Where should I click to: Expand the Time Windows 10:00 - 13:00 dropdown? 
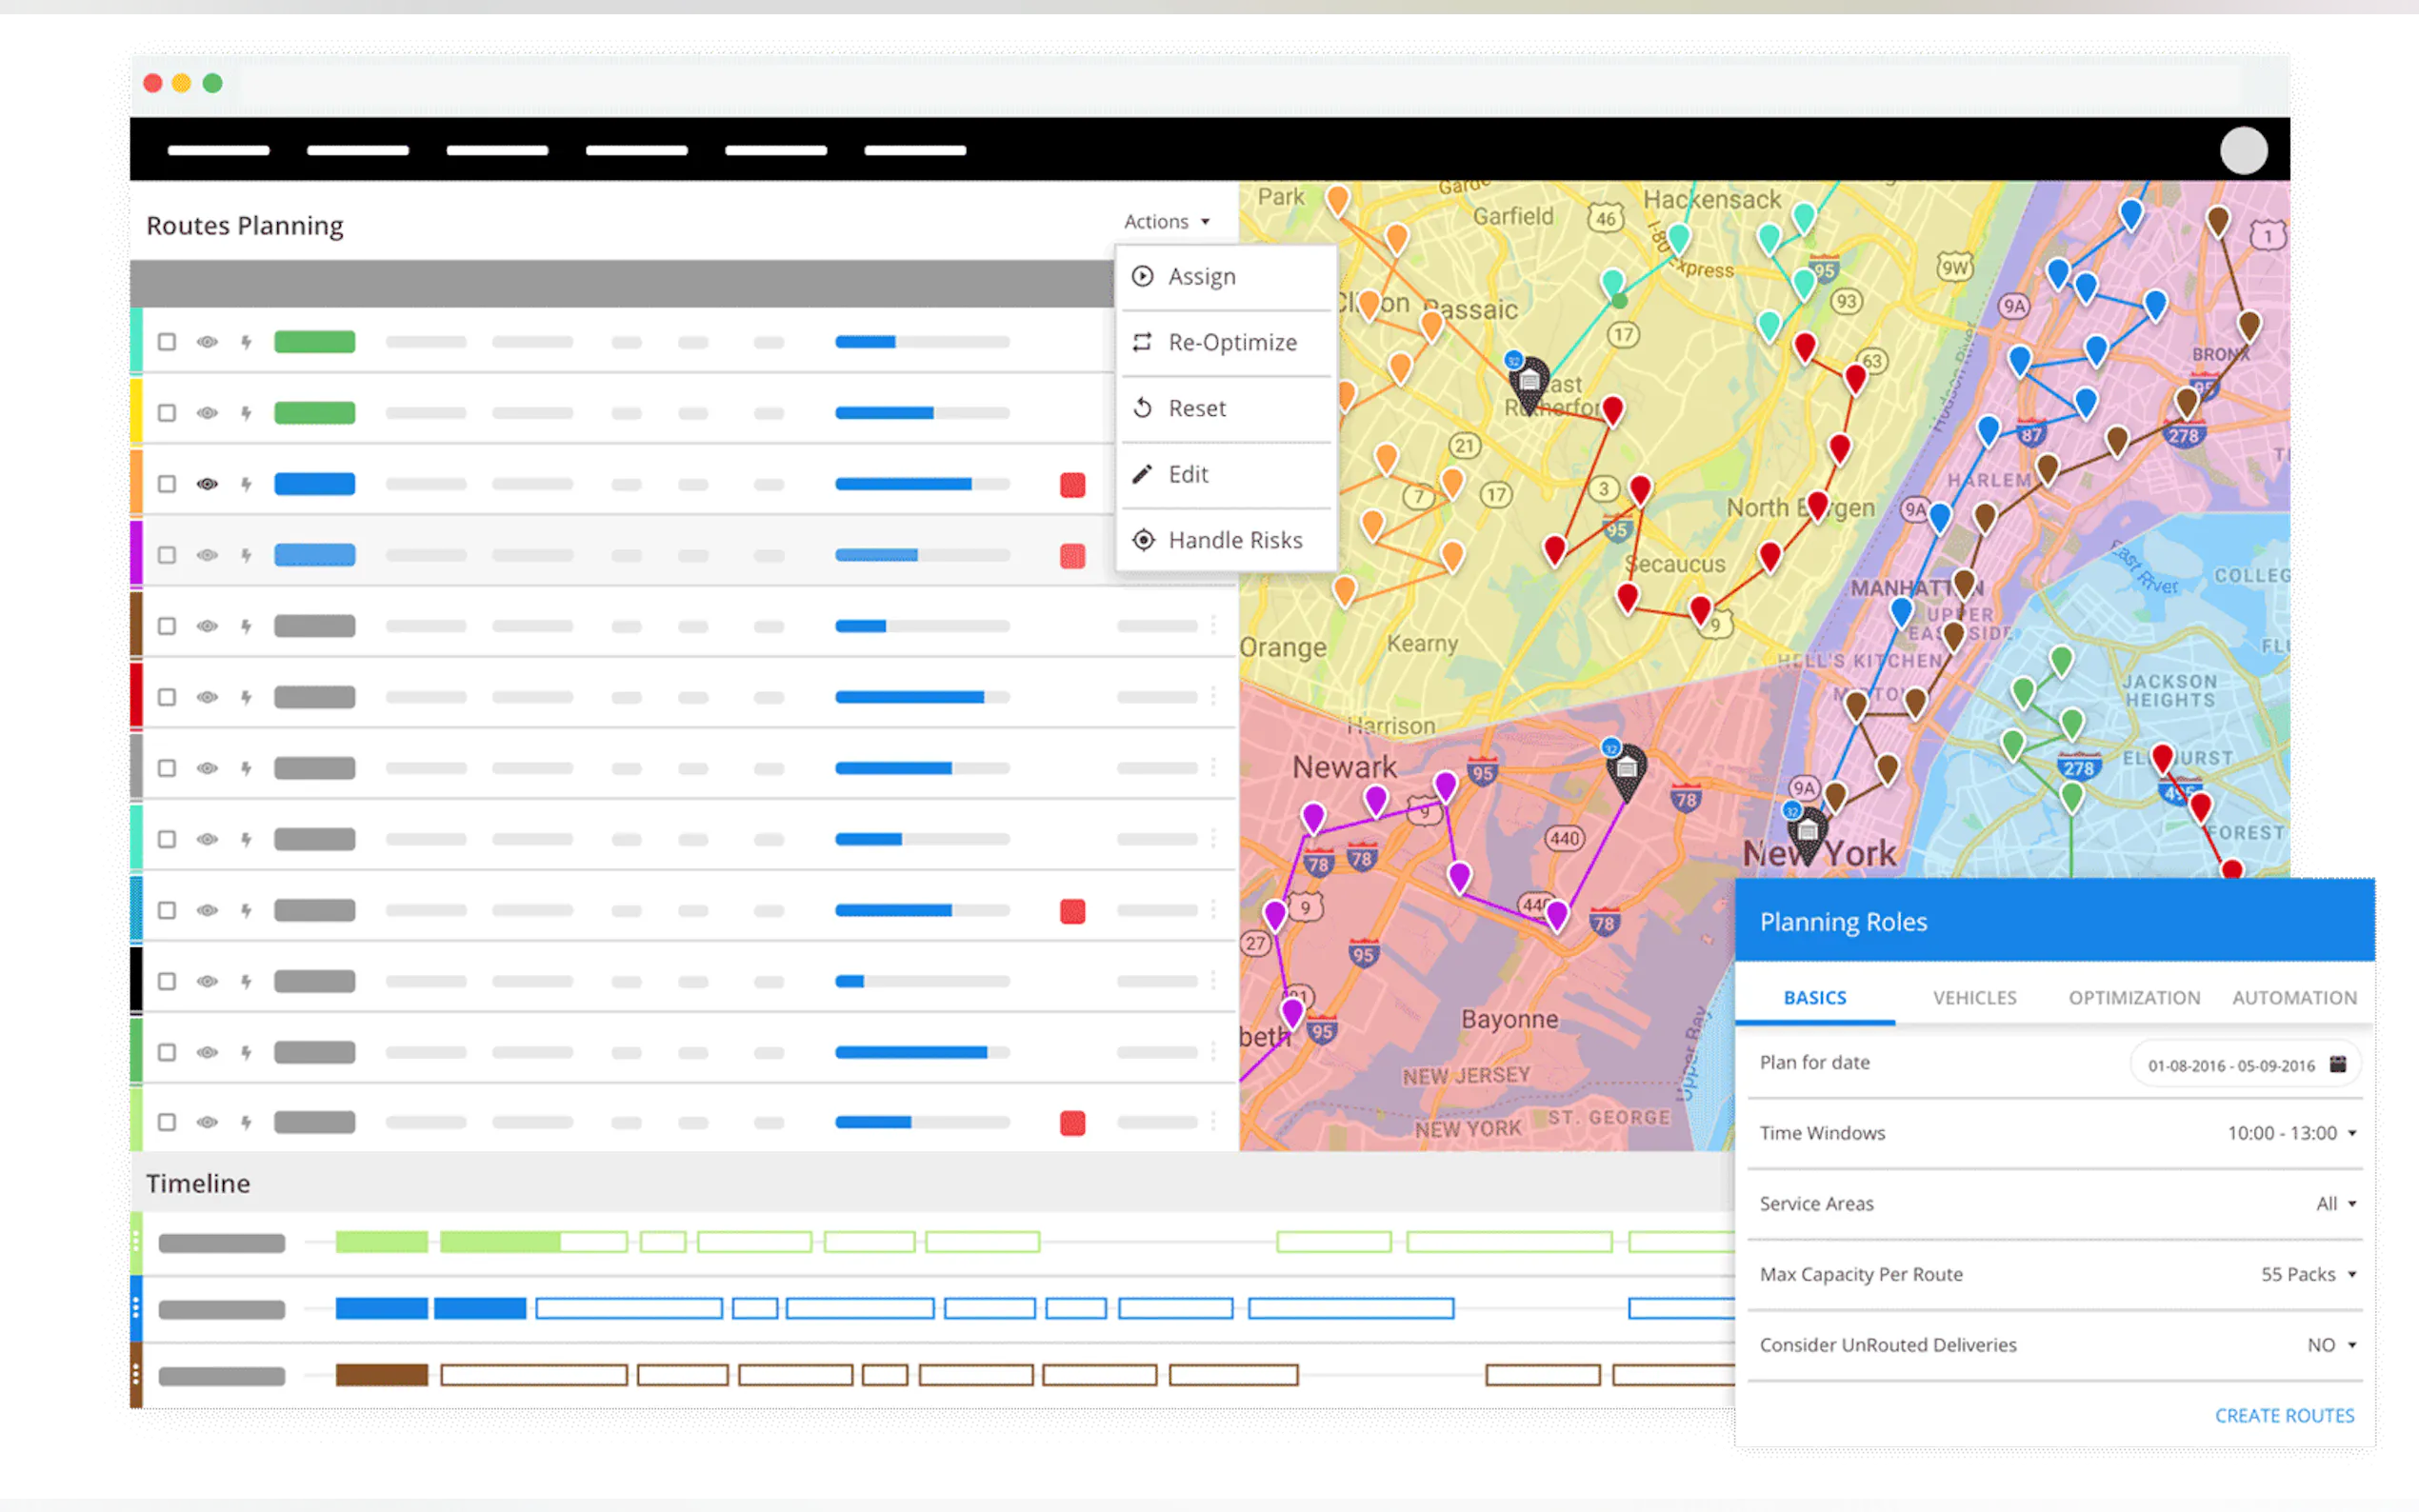pos(2291,1133)
